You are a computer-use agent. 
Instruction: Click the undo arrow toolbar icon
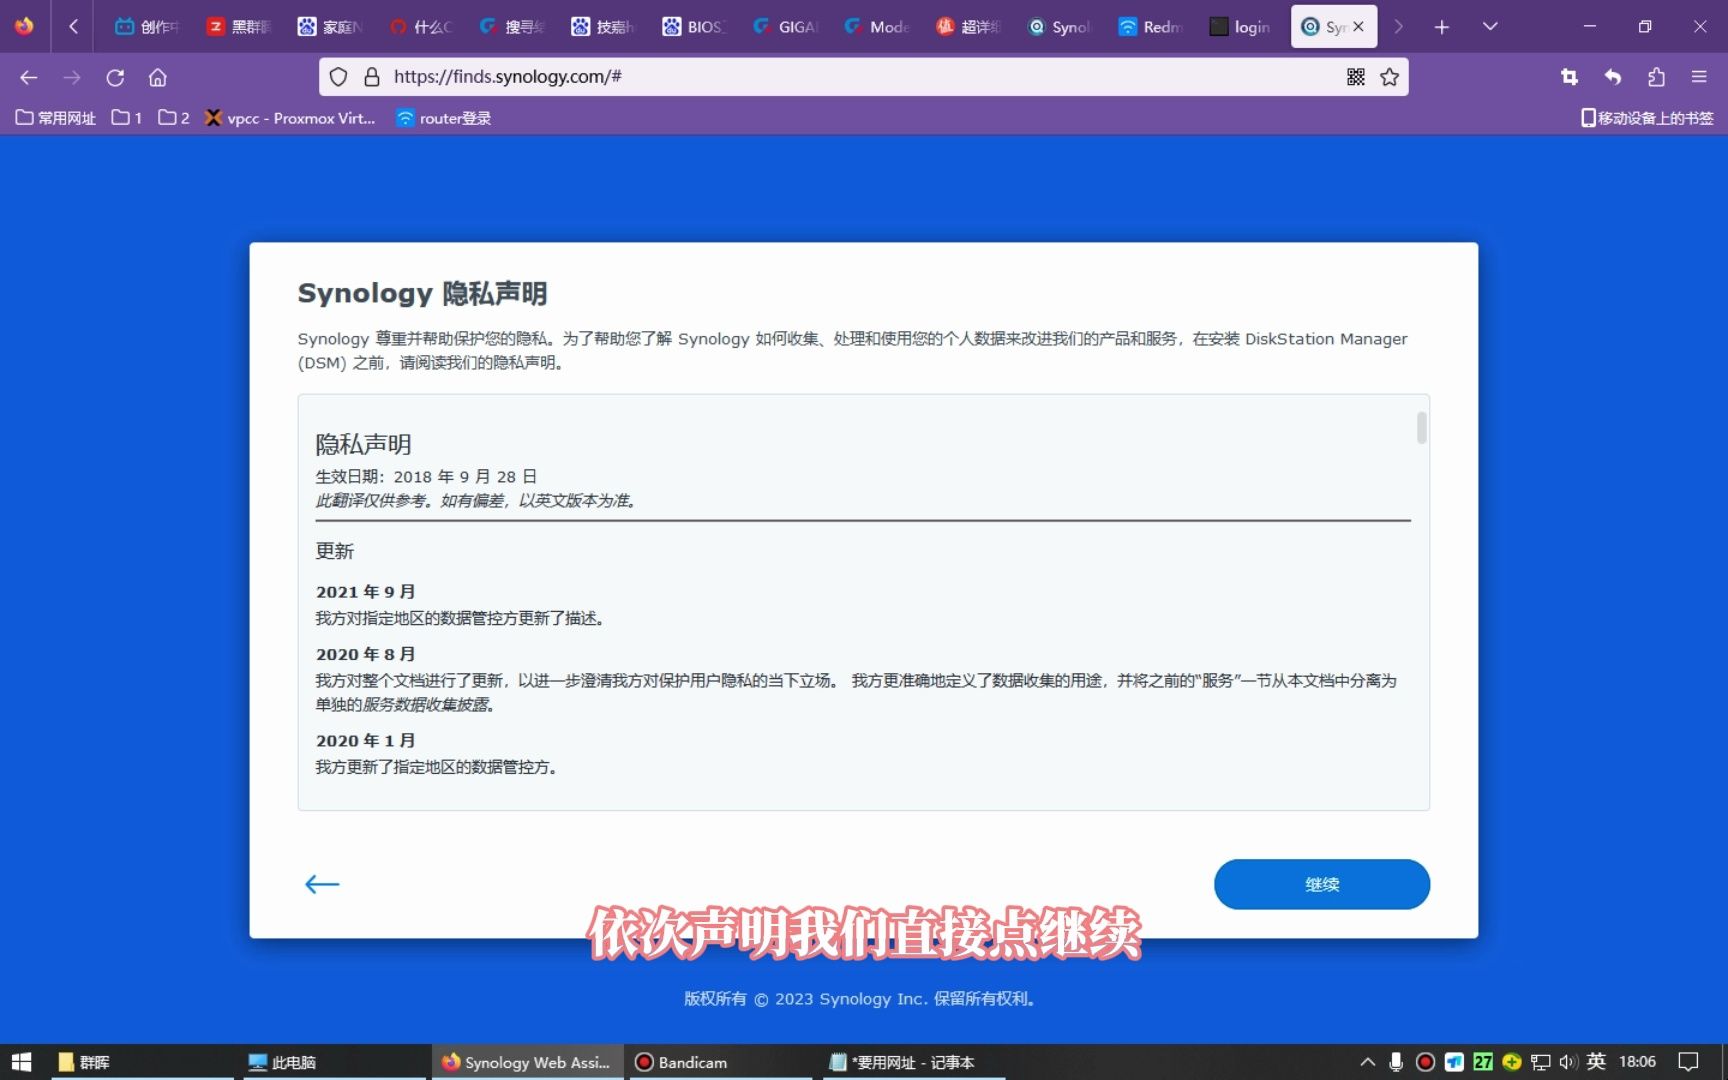[x=1612, y=77]
